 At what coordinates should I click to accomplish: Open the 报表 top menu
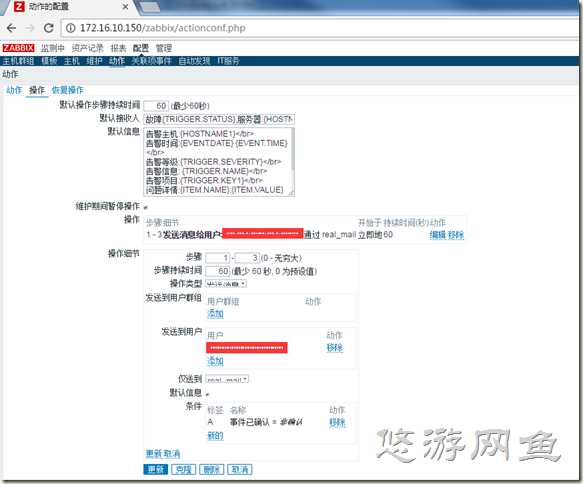[x=118, y=48]
